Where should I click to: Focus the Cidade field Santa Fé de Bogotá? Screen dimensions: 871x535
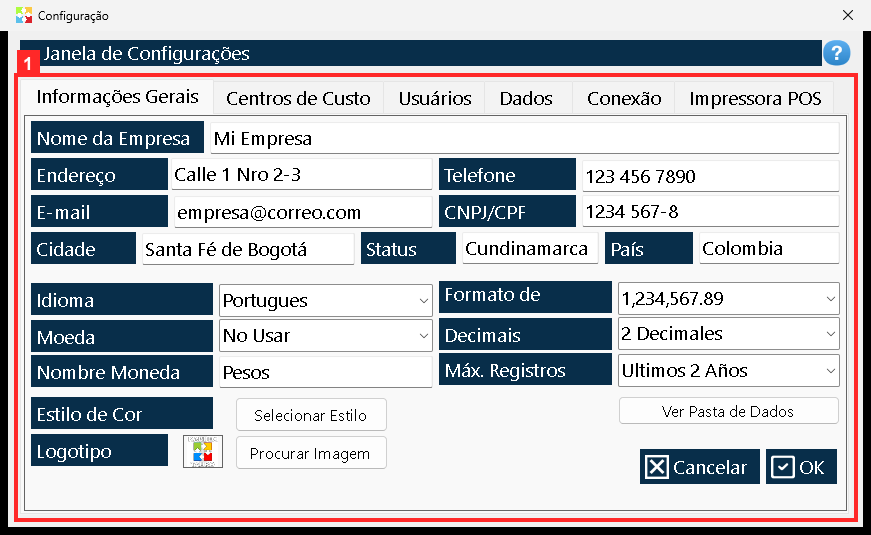[248, 249]
